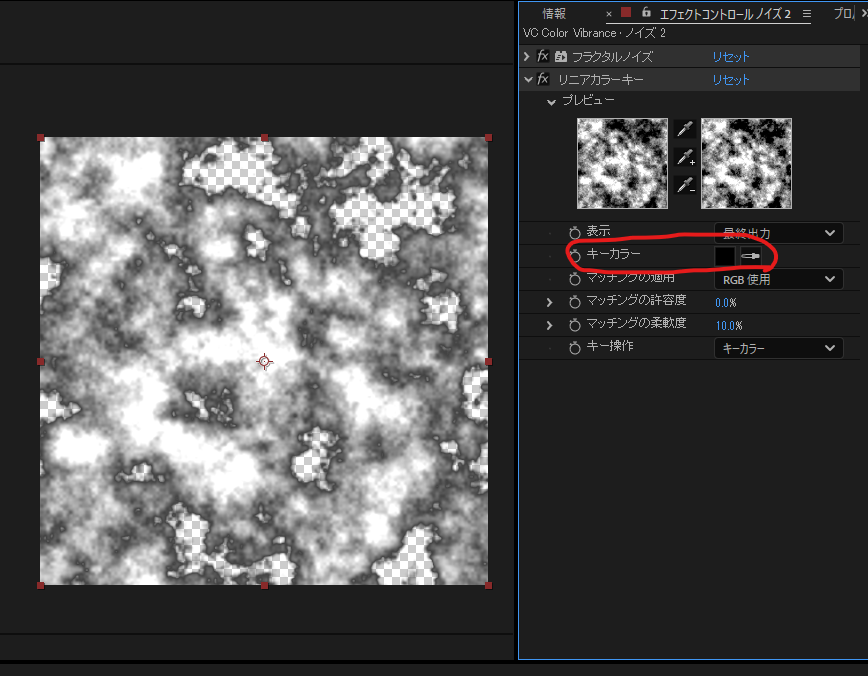
Task: Toggle stopwatch for マッチングの許容度
Action: (575, 302)
